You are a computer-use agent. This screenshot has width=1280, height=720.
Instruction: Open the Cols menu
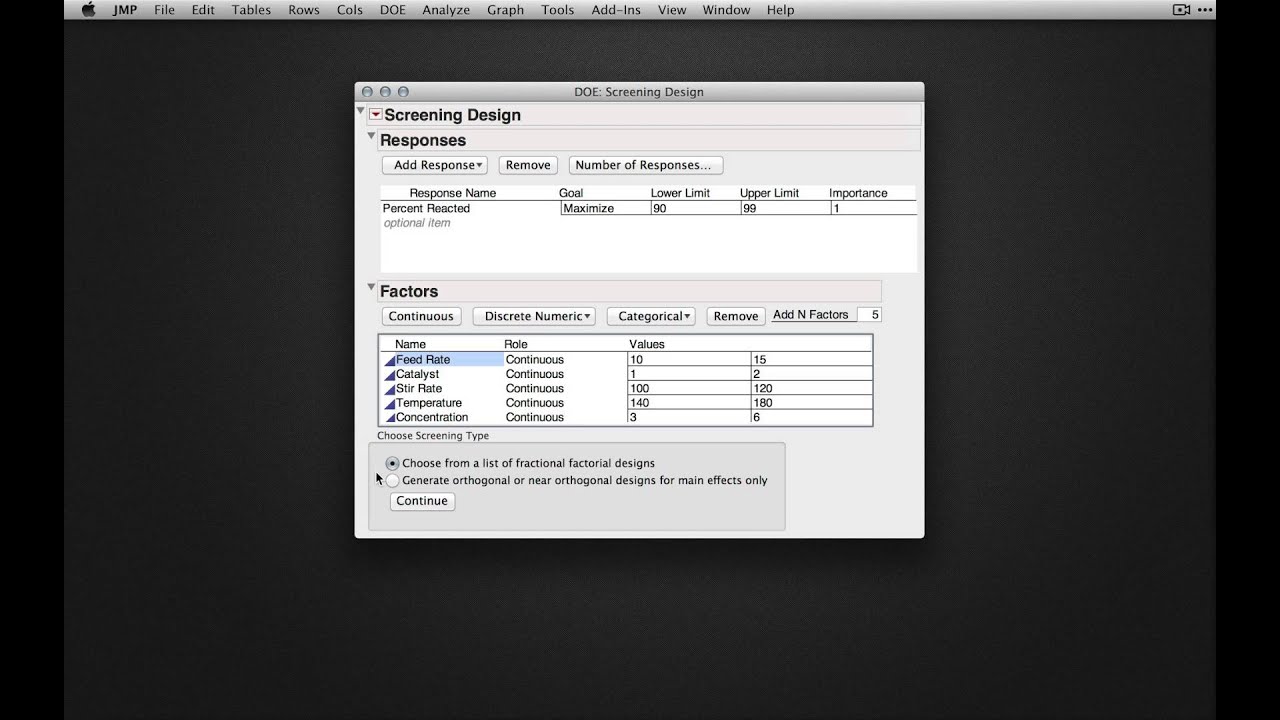coord(349,10)
